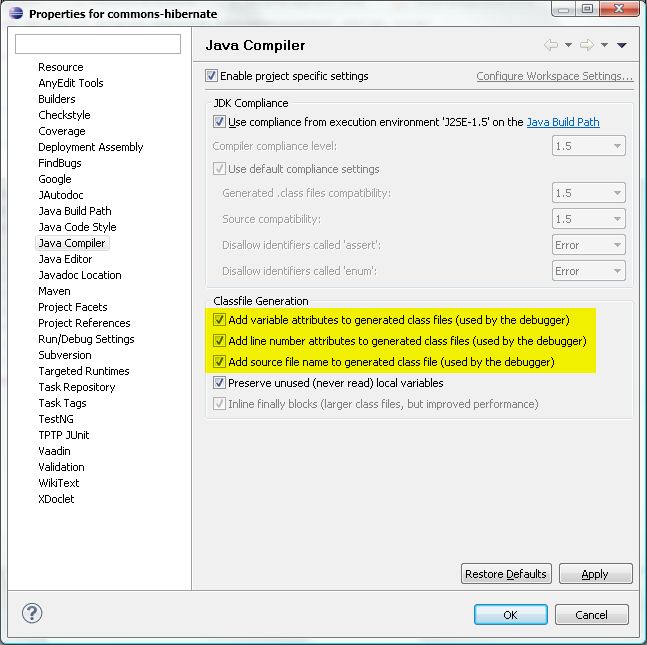
Task: Uncheck Use compliance from execution environment
Action: click(219, 122)
